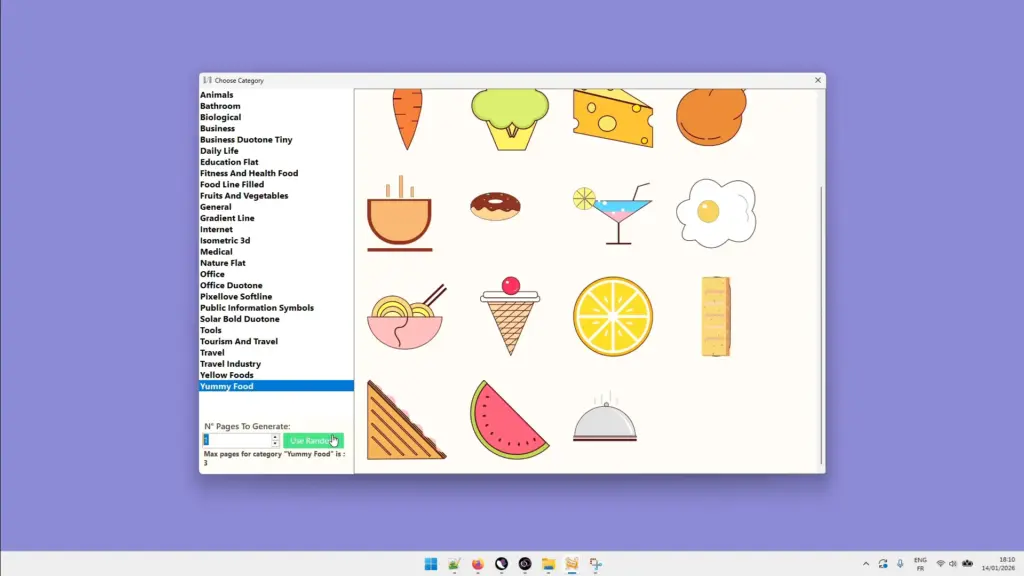Screen dimensions: 1024x576
Task: Increase pages count with the up stepper arrow
Action: pyautogui.click(x=275, y=436)
